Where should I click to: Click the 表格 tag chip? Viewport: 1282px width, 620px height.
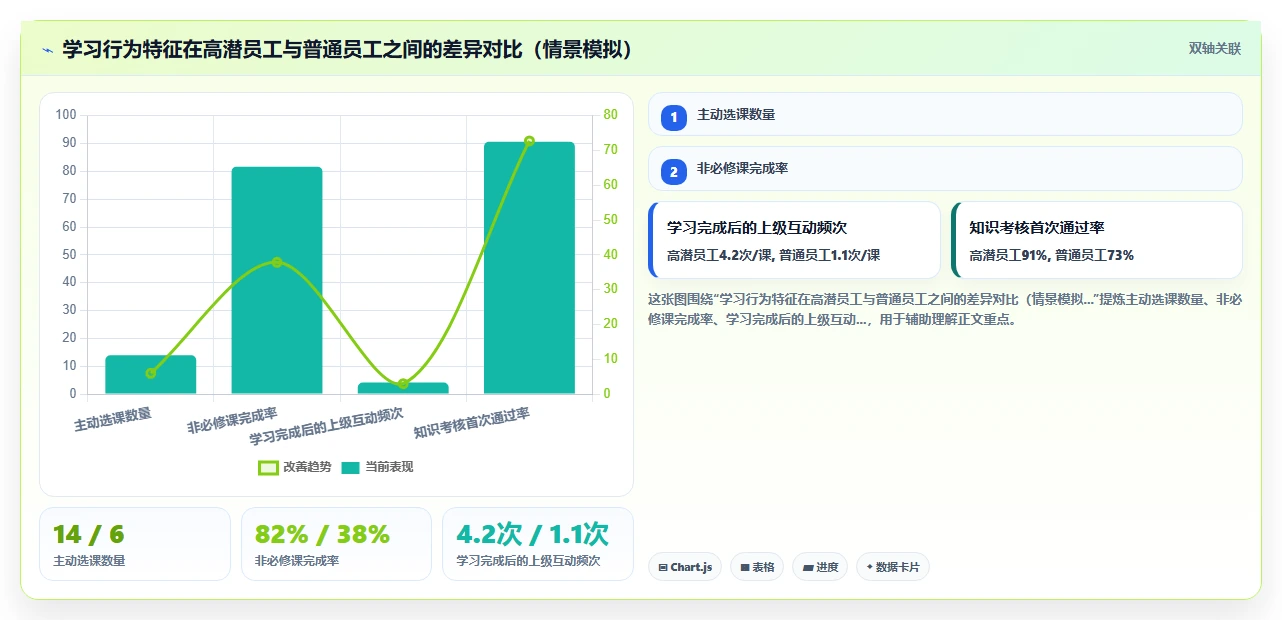(757, 567)
